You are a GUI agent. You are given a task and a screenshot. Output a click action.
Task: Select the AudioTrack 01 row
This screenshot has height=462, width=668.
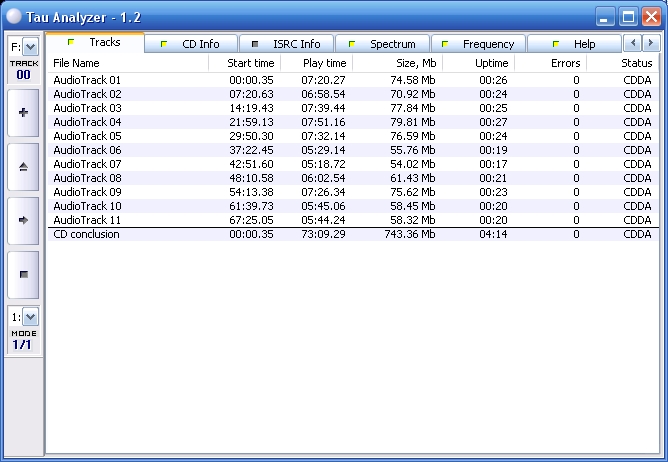click(x=87, y=80)
